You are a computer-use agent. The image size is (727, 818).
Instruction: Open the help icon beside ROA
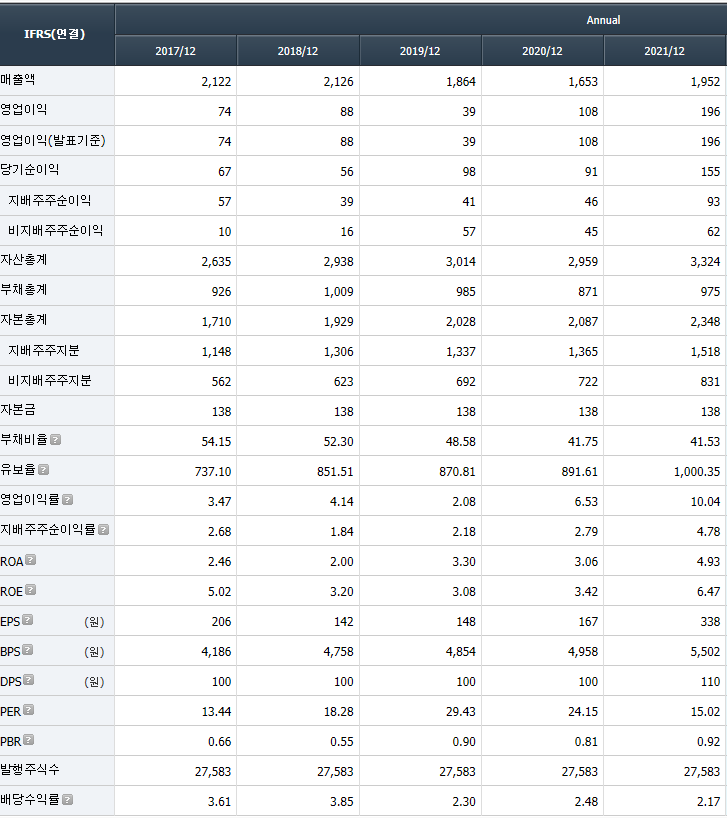[31, 560]
